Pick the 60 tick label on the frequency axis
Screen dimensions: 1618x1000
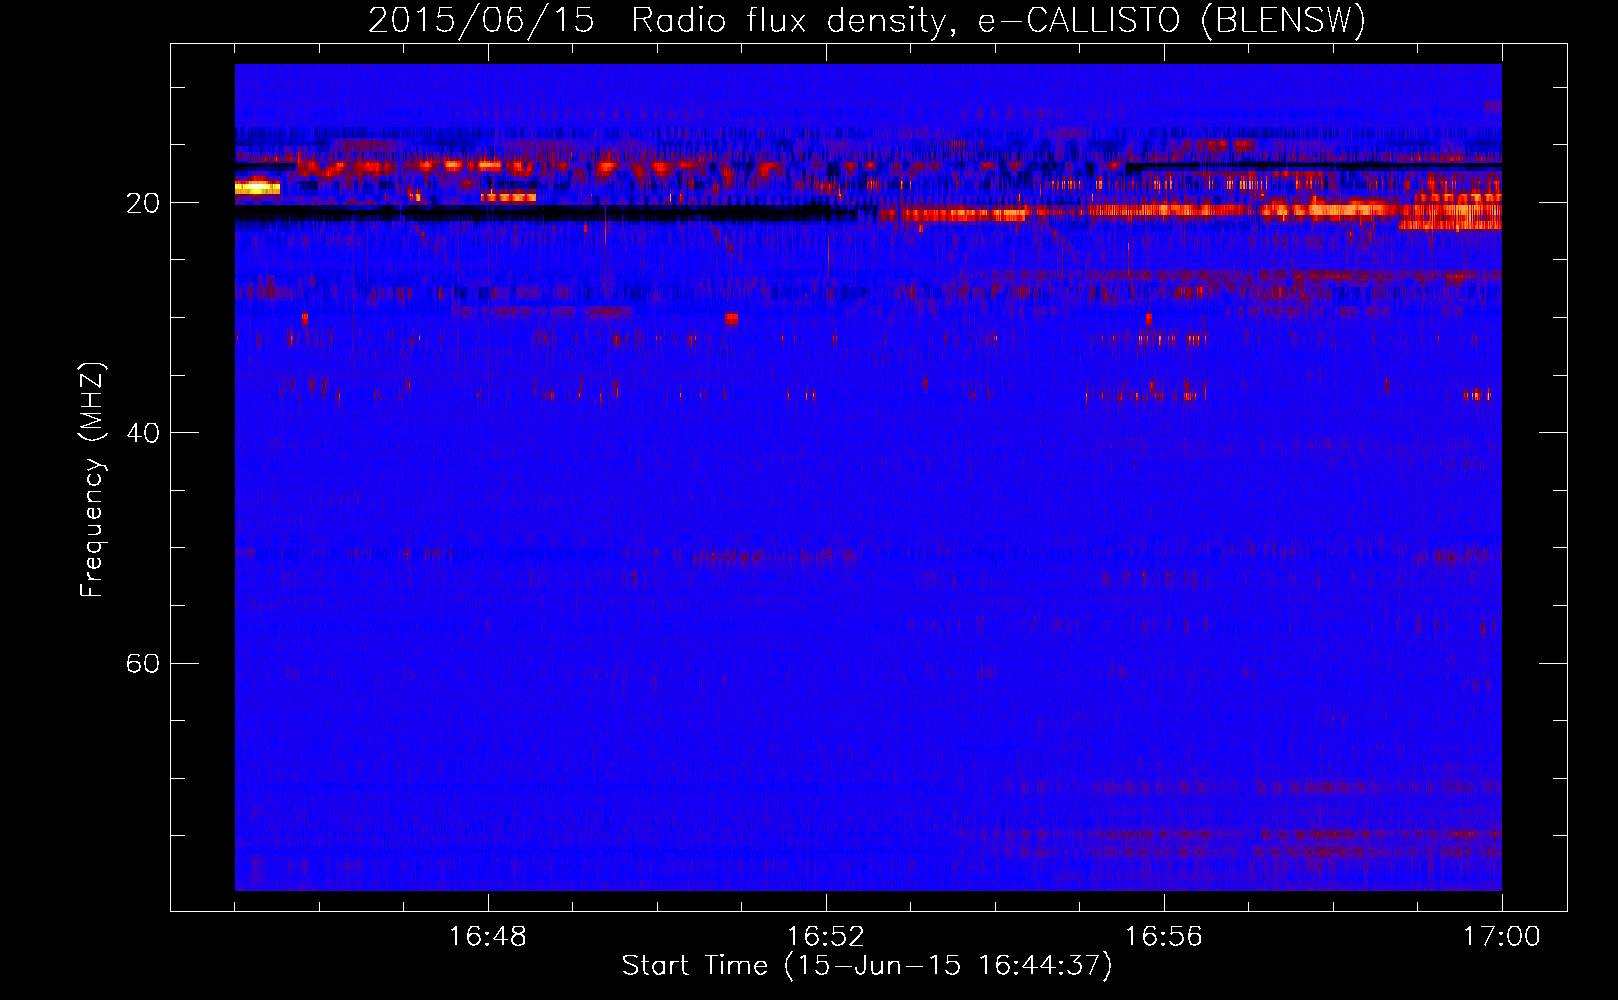(x=143, y=663)
